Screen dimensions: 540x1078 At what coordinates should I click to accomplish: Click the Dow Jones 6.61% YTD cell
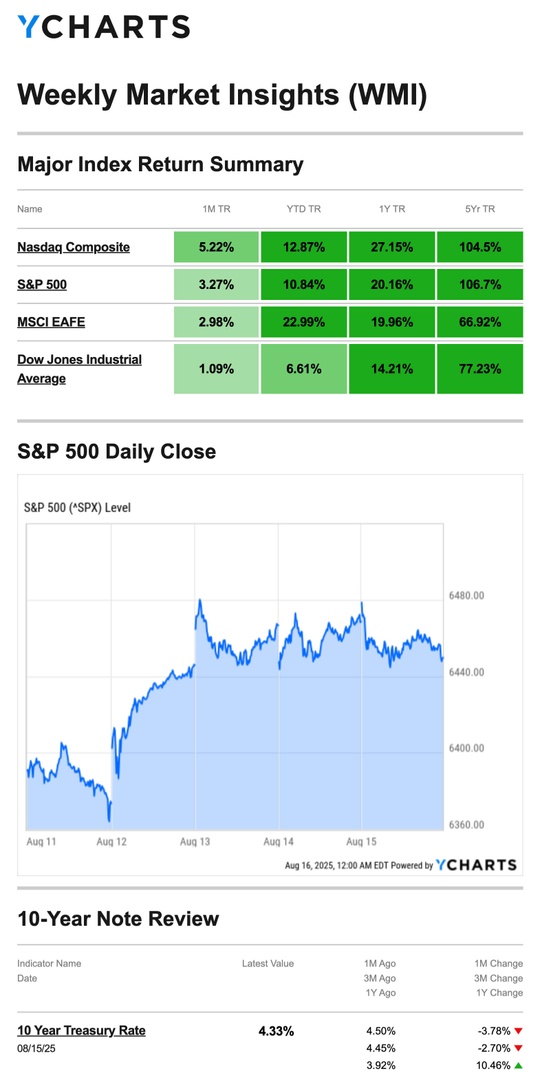click(304, 368)
